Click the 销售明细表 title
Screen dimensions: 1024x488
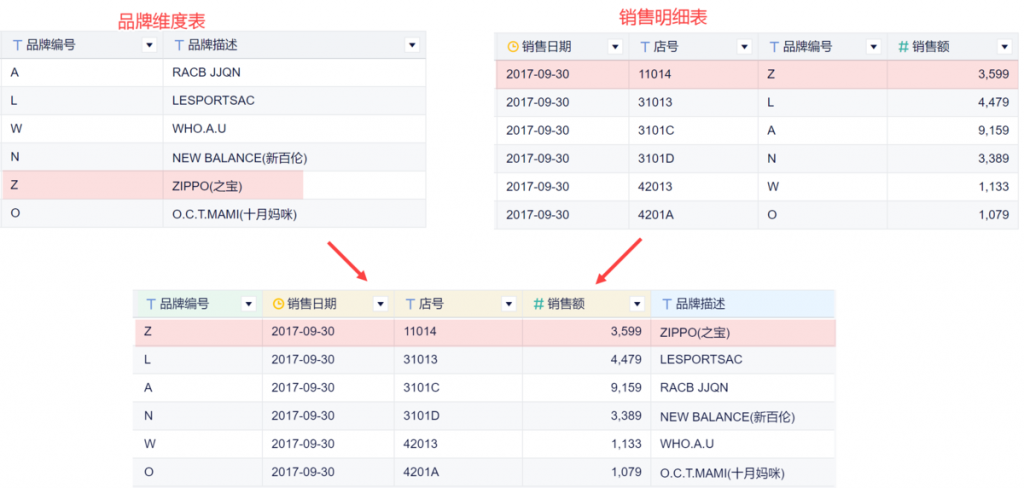[661, 15]
